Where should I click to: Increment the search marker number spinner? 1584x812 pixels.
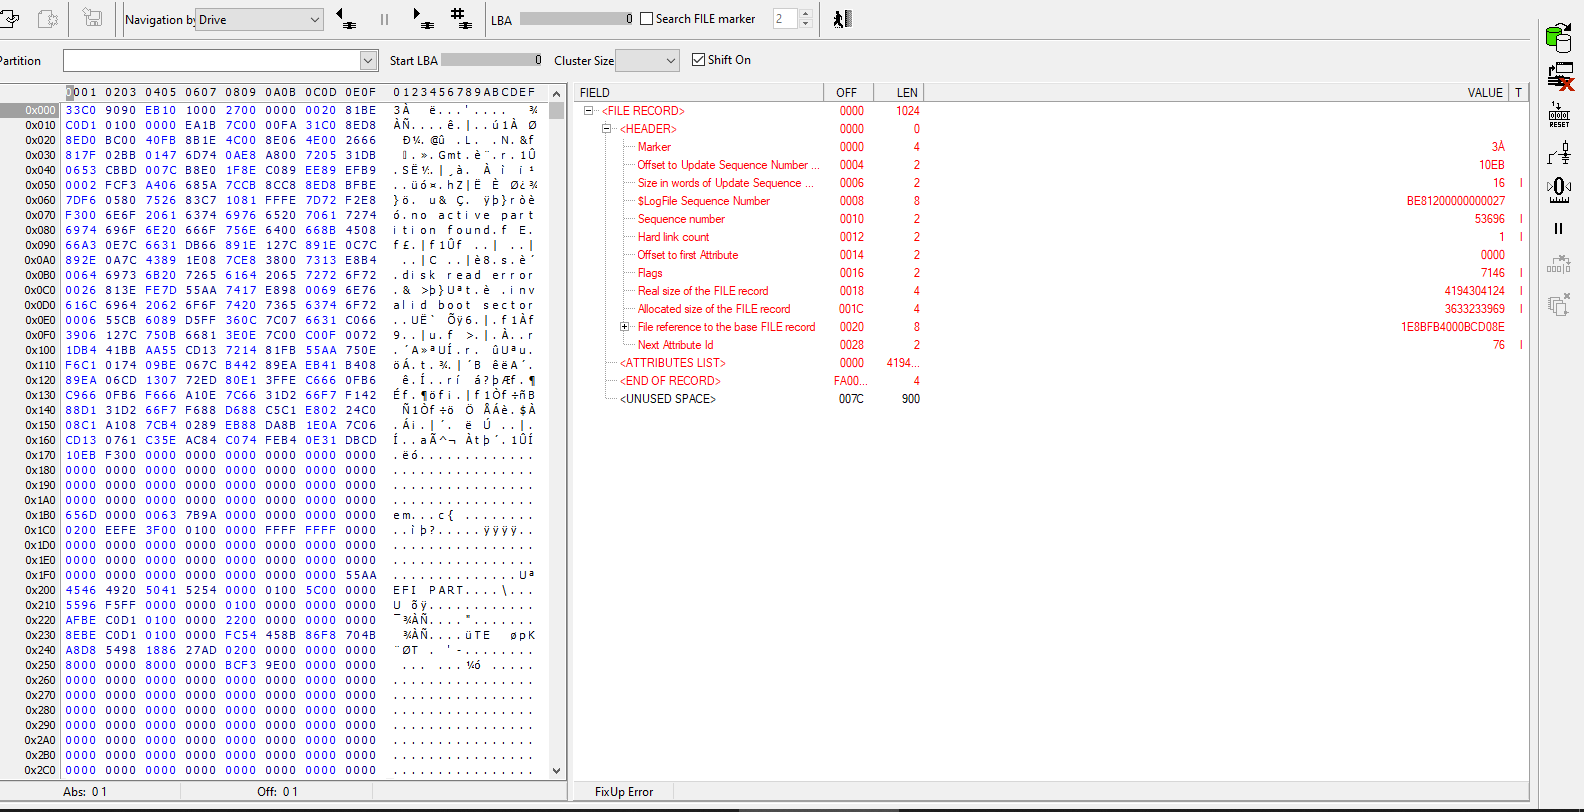806,14
